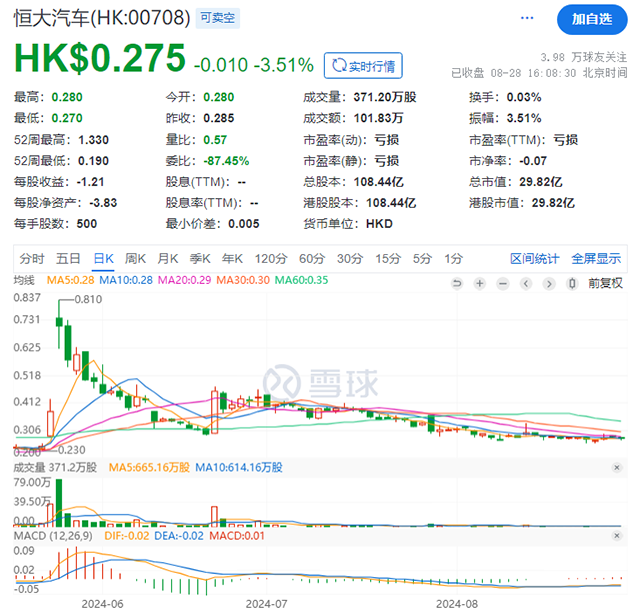Image resolution: width=640 pixels, height=613 pixels.
Task: Open the 前复权 price adjustment dropdown
Action: pos(605,283)
